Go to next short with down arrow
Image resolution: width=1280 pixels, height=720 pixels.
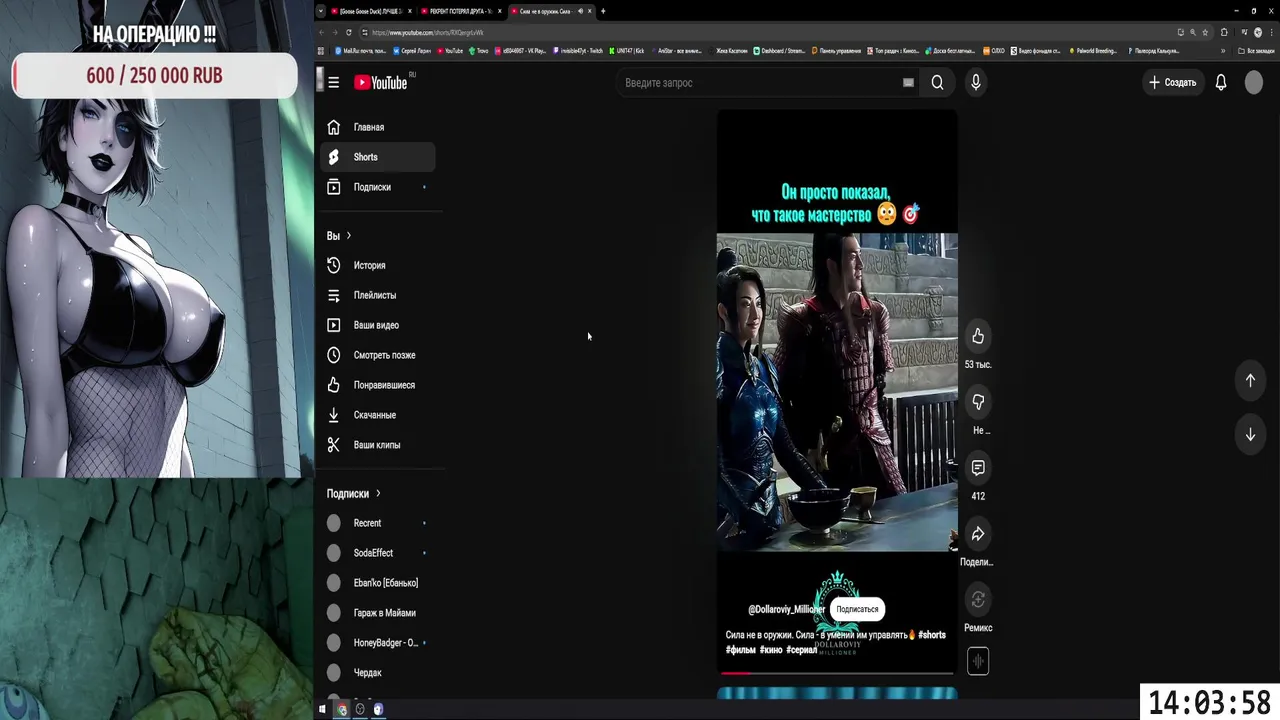click(1250, 435)
